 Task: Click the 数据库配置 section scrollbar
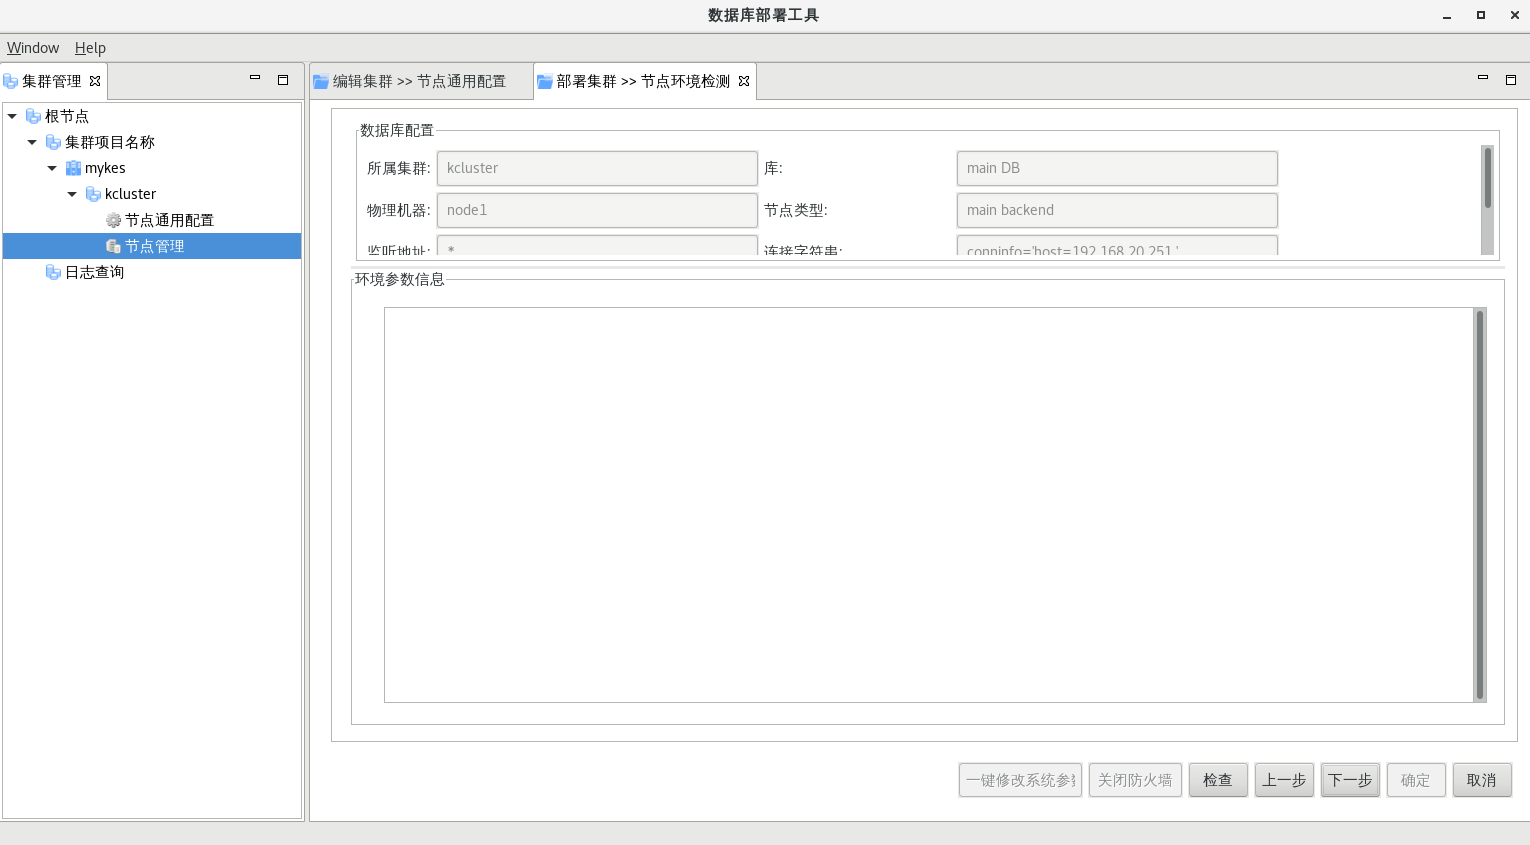(1487, 180)
